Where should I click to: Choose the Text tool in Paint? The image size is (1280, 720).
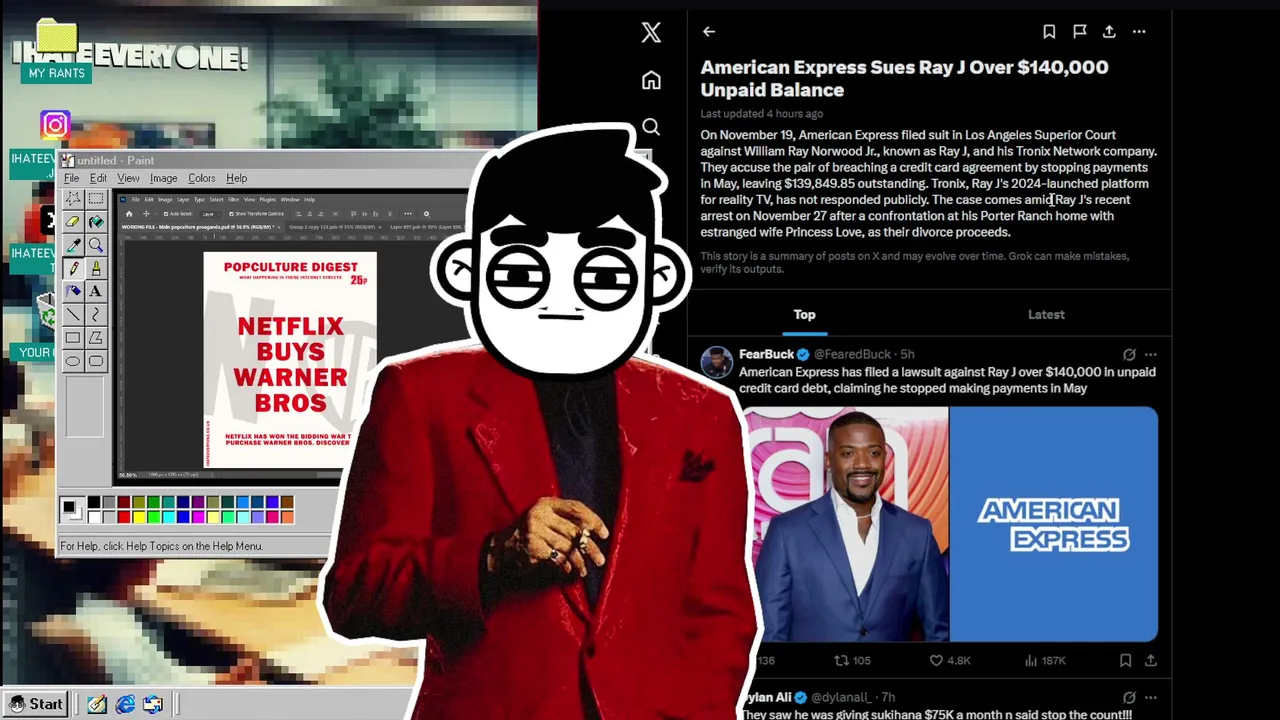(x=96, y=291)
